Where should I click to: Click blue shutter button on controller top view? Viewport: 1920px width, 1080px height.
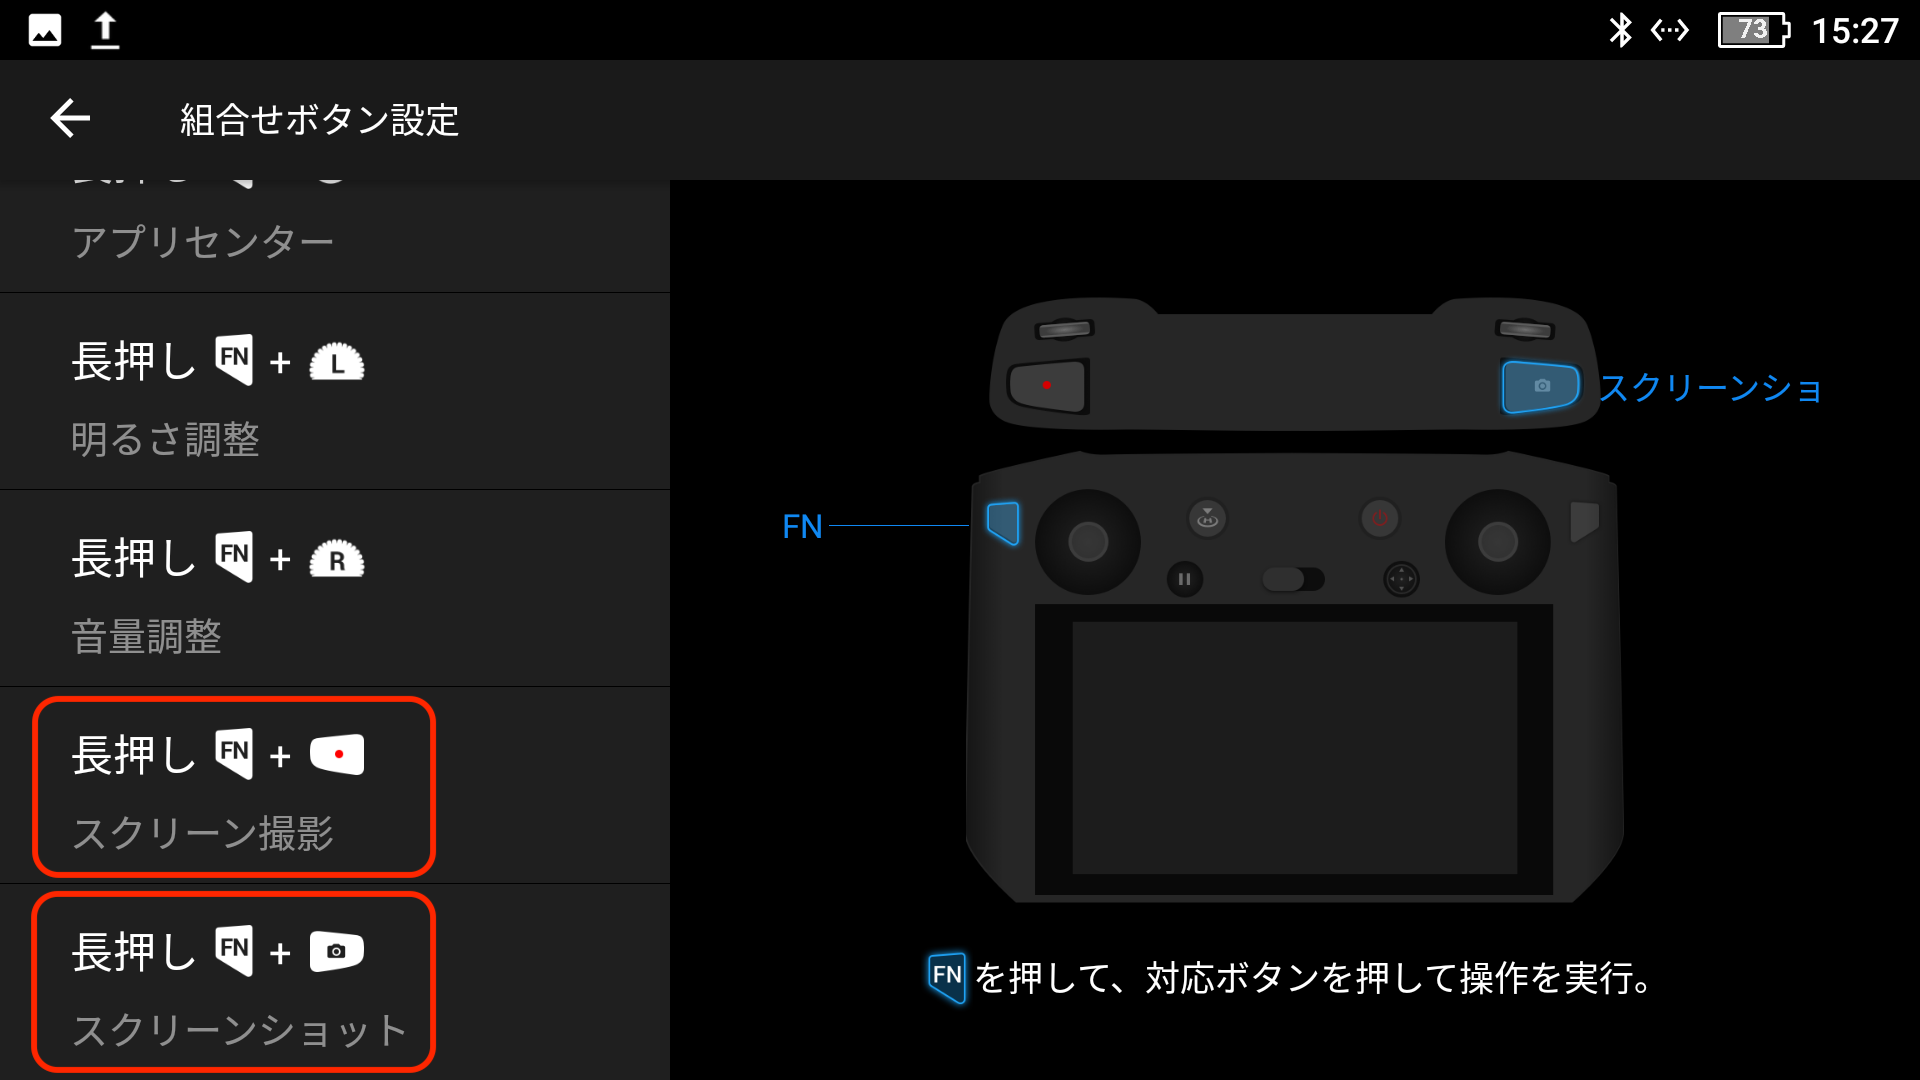coord(1540,386)
